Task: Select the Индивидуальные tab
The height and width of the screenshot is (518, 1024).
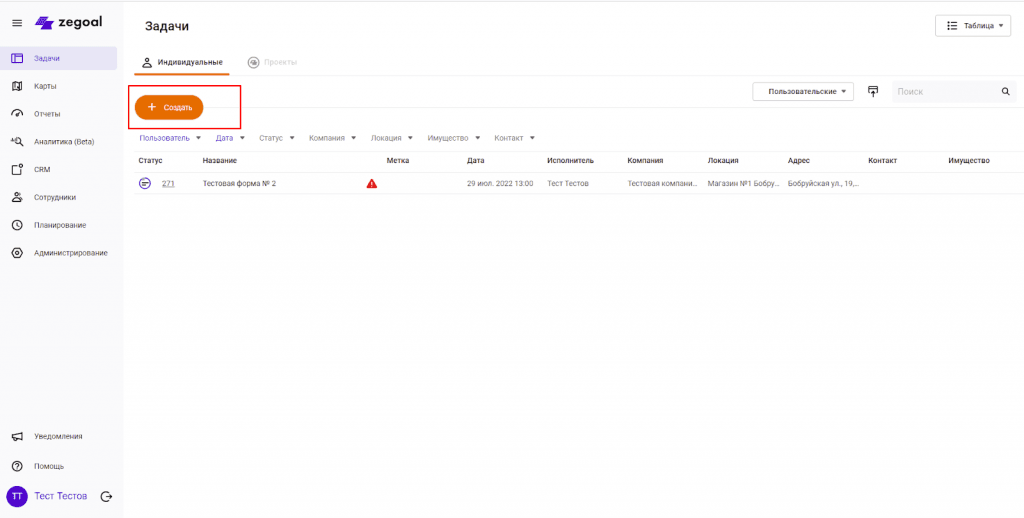Action: (x=182, y=63)
